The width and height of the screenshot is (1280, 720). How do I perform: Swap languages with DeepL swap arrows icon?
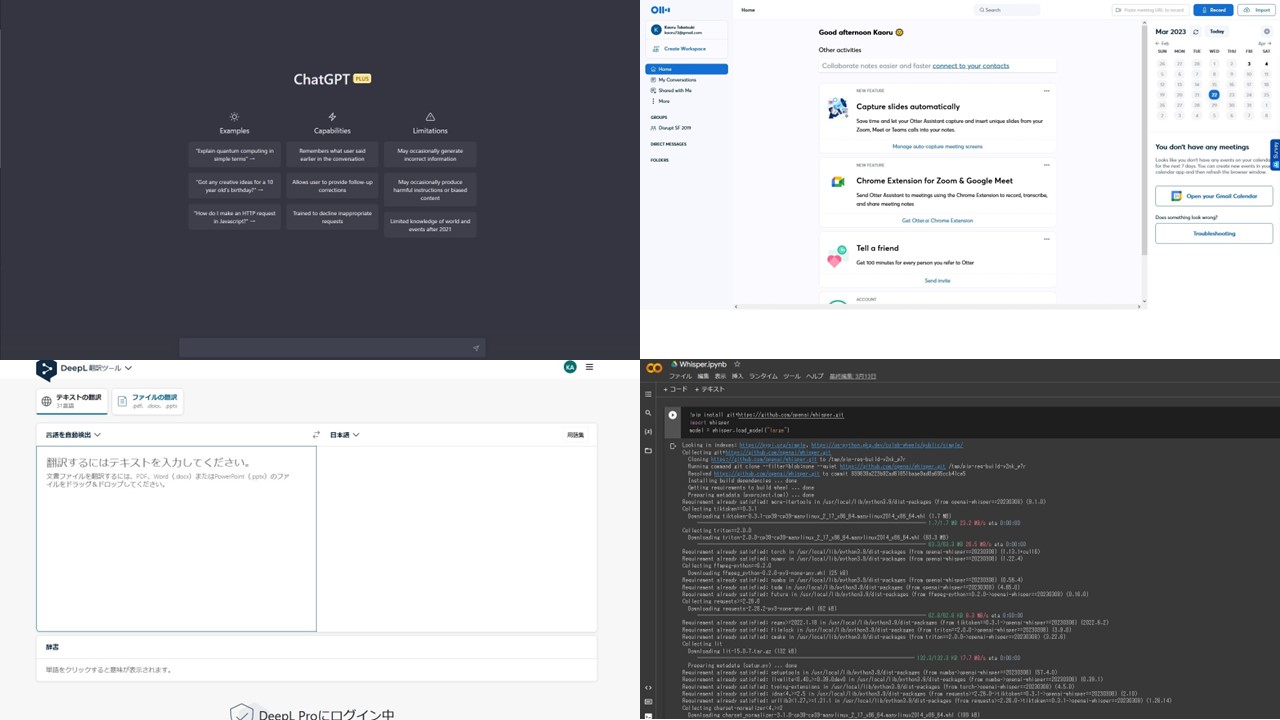tap(316, 435)
